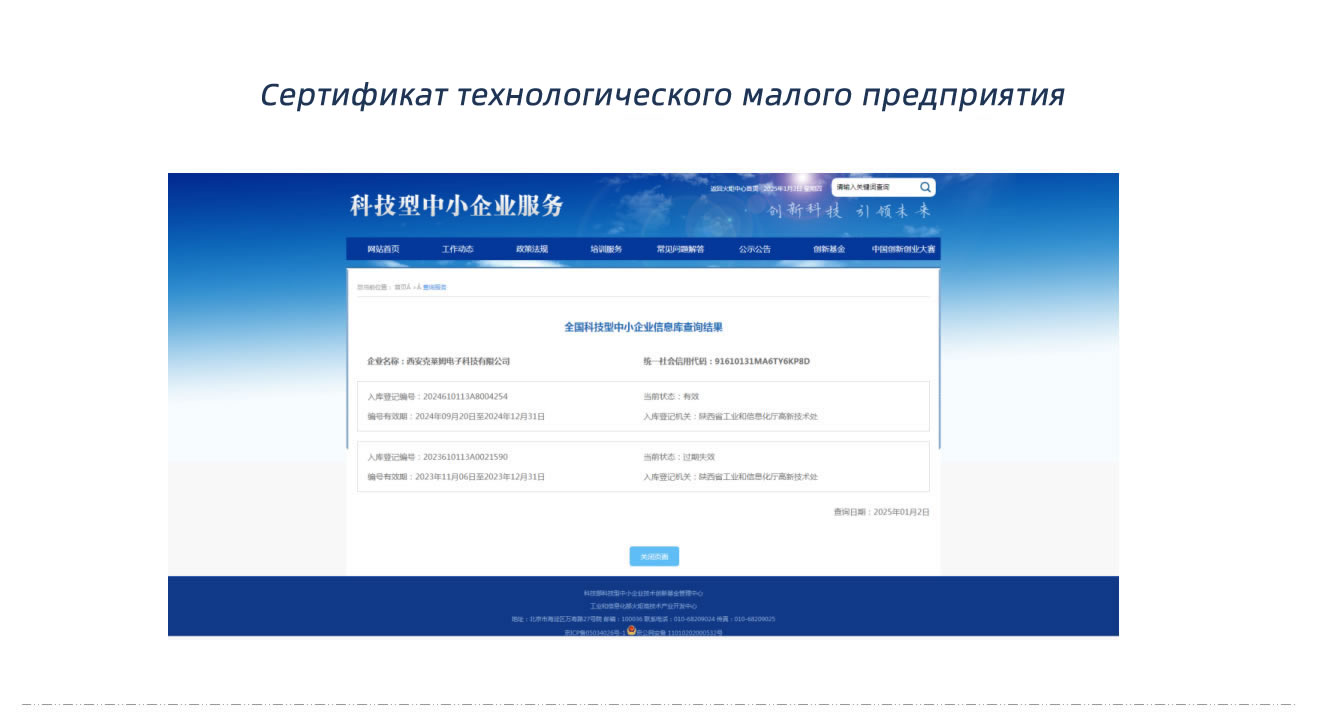
Task: Select the 工作动态 navigation item
Action: click(x=458, y=249)
